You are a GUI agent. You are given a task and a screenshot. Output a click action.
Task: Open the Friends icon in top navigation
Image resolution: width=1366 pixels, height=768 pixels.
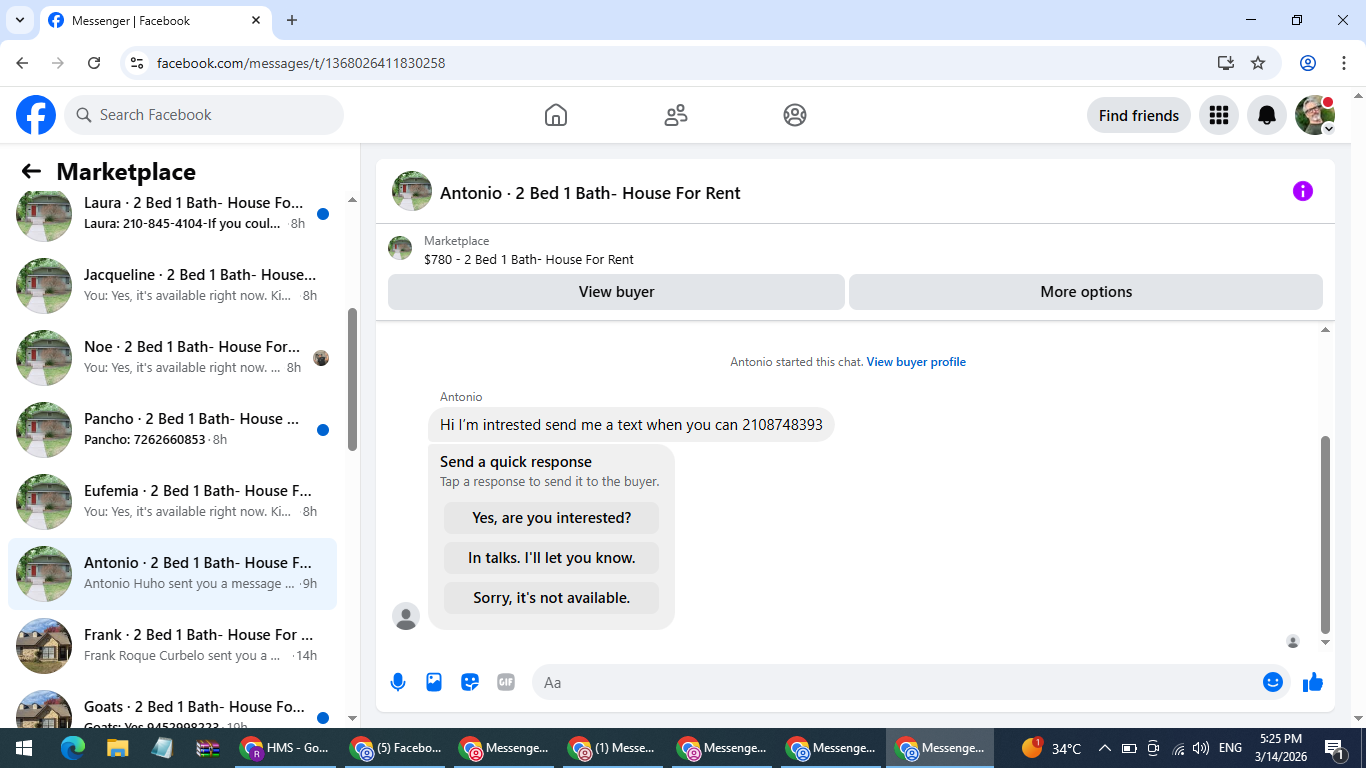click(676, 115)
